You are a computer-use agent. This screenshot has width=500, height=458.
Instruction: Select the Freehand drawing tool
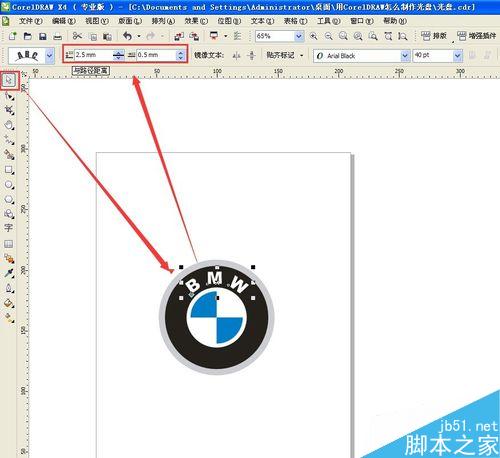tap(9, 139)
